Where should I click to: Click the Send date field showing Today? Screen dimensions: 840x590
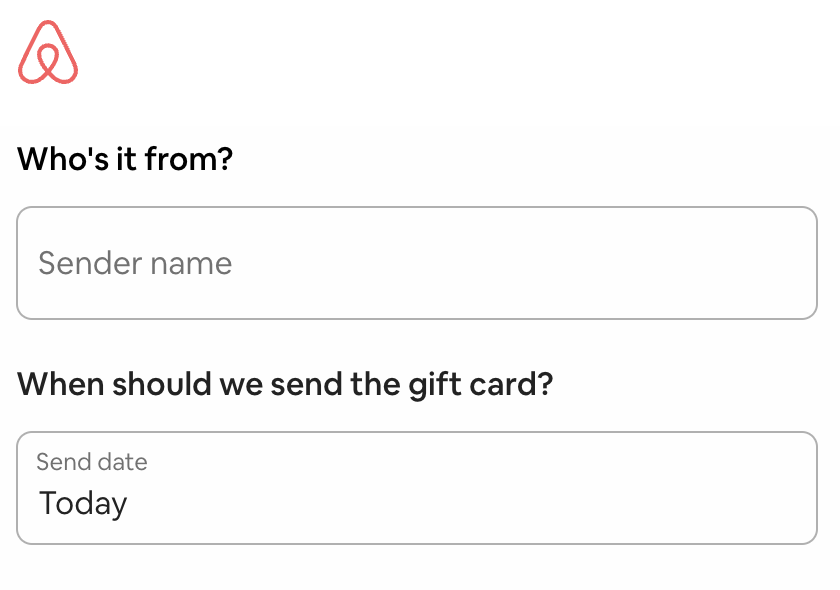click(417, 487)
